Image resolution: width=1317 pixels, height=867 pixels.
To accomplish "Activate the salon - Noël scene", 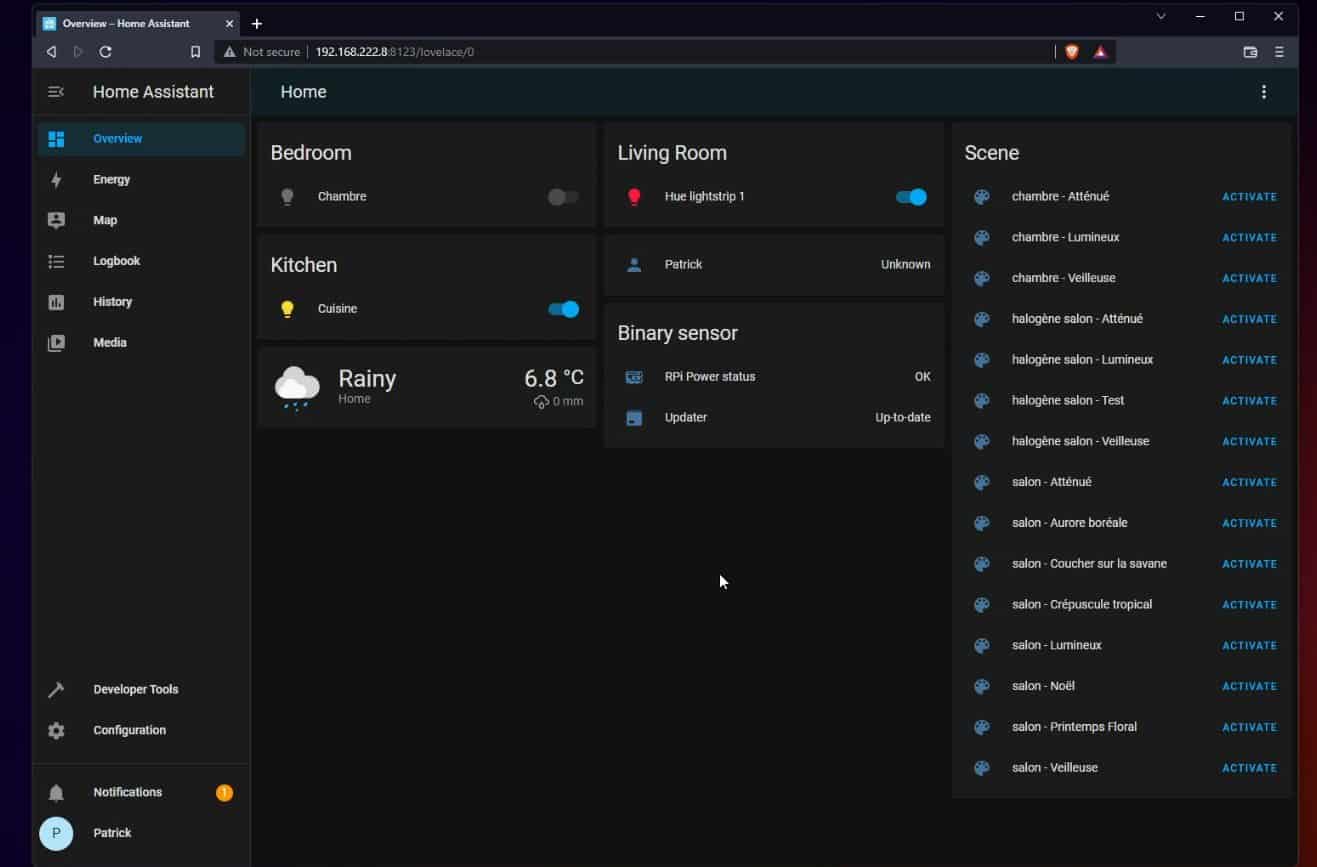I will coord(1249,686).
